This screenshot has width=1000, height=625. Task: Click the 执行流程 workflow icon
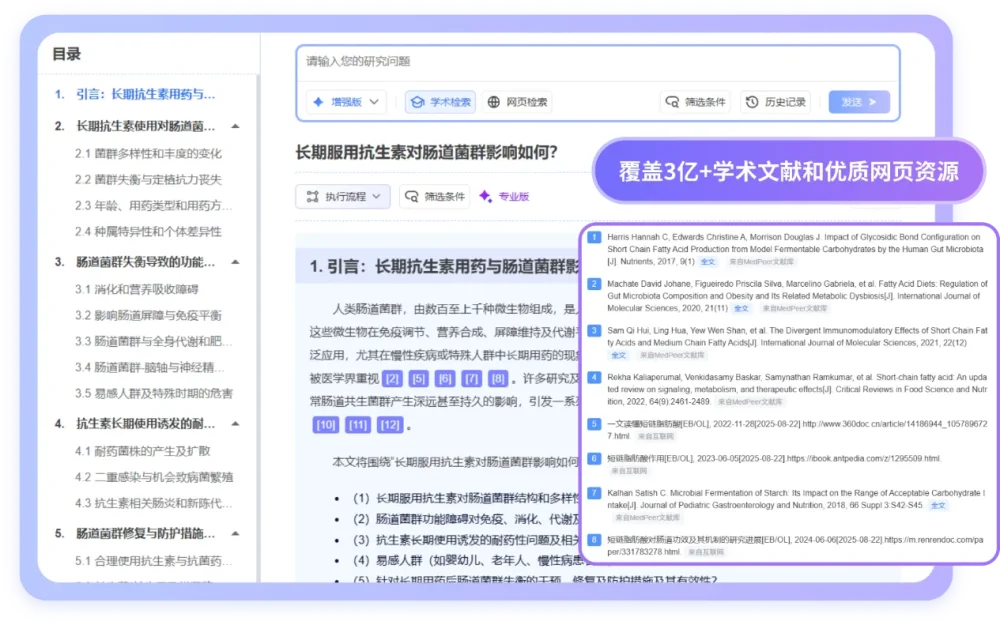point(311,196)
